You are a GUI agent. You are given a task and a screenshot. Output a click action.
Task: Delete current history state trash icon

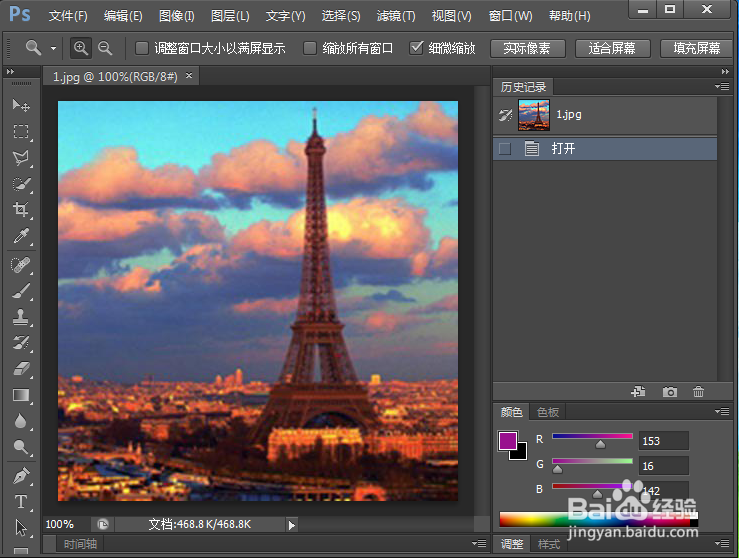698,392
